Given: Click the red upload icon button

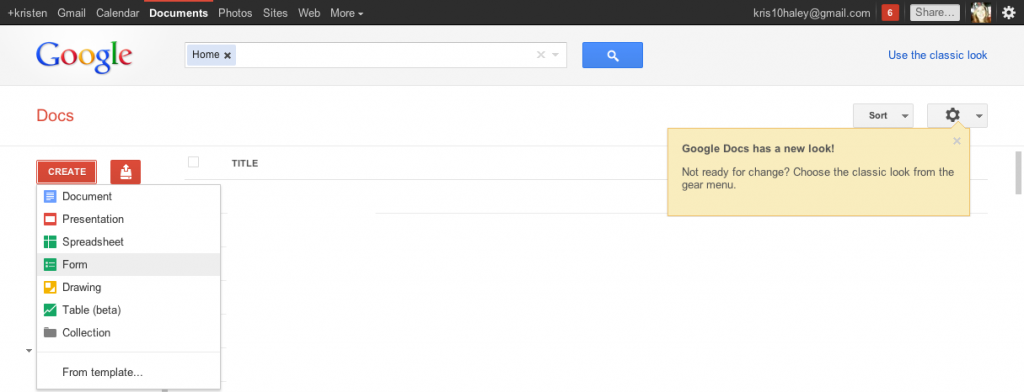Looking at the screenshot, I should [x=125, y=172].
